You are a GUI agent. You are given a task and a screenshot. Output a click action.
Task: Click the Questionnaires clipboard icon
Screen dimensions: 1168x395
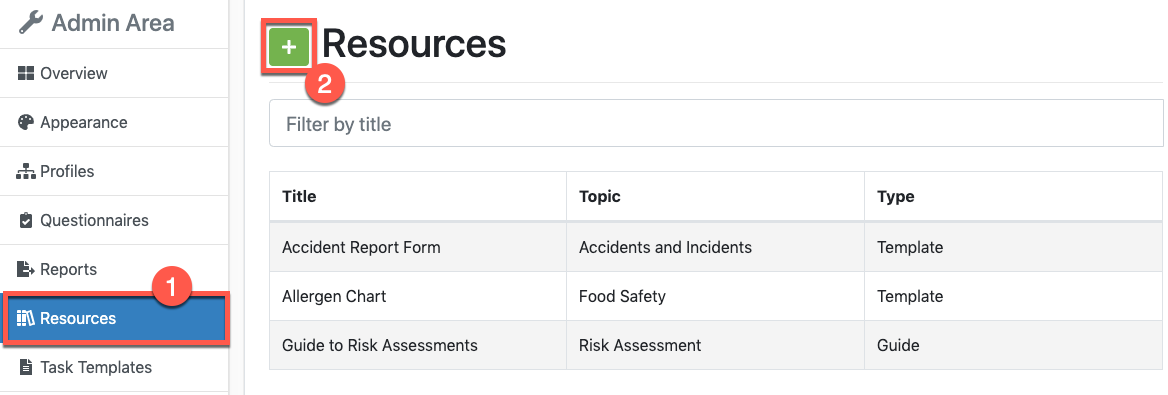(26, 221)
